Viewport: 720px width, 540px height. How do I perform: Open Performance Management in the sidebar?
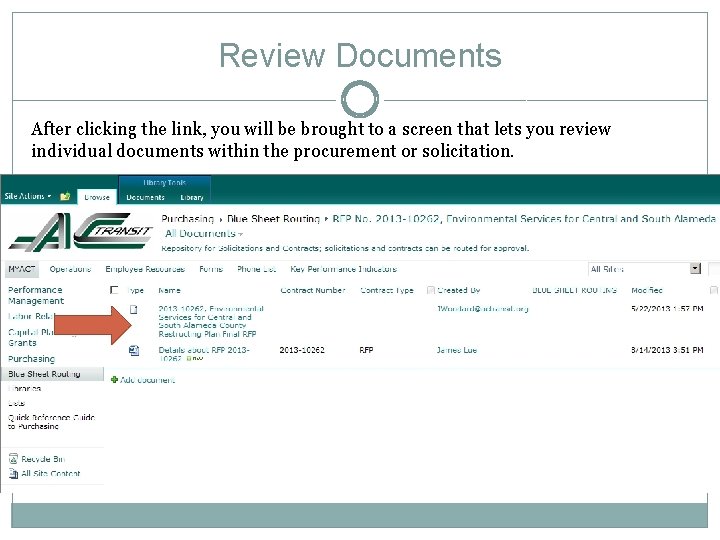36,295
